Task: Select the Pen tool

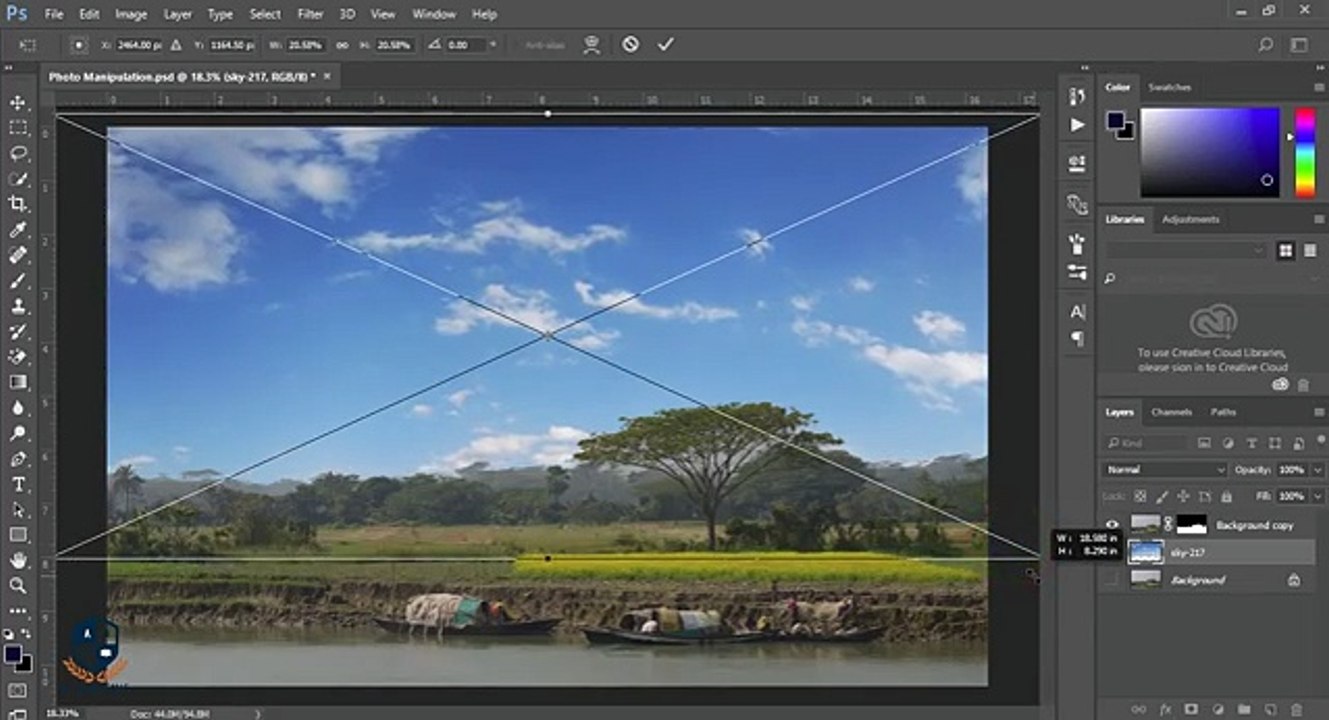Action: (x=18, y=459)
